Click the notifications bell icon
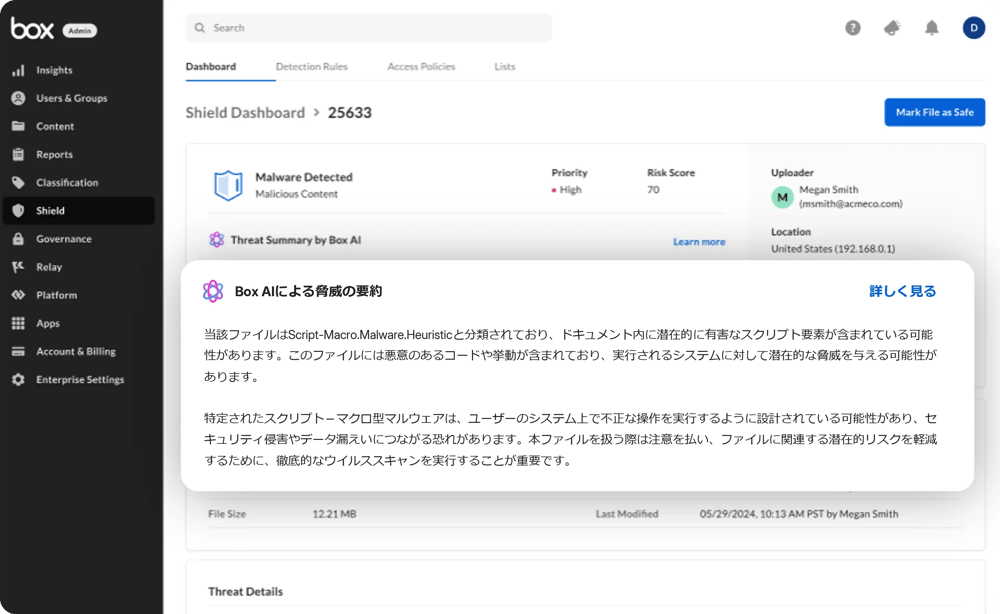This screenshot has width=1000, height=614. pyautogui.click(x=932, y=28)
